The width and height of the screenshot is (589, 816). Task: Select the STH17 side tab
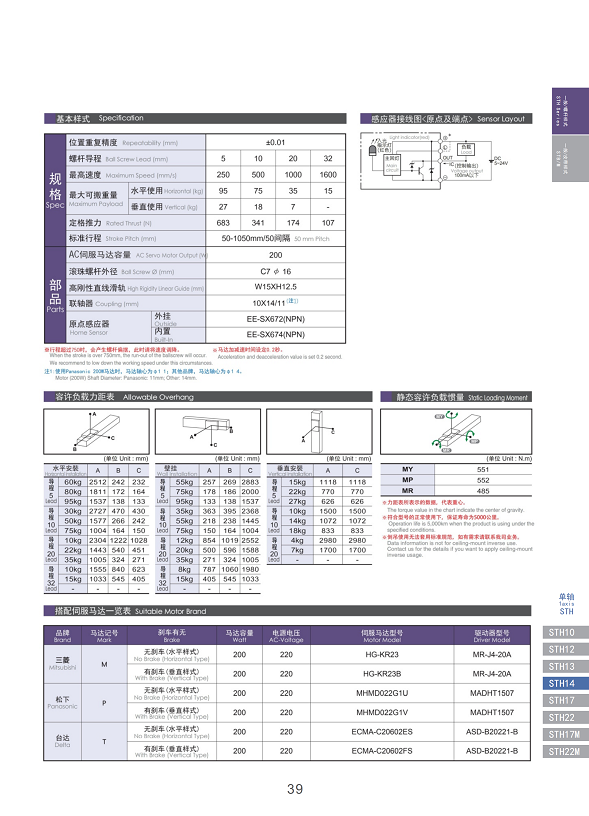(565, 700)
